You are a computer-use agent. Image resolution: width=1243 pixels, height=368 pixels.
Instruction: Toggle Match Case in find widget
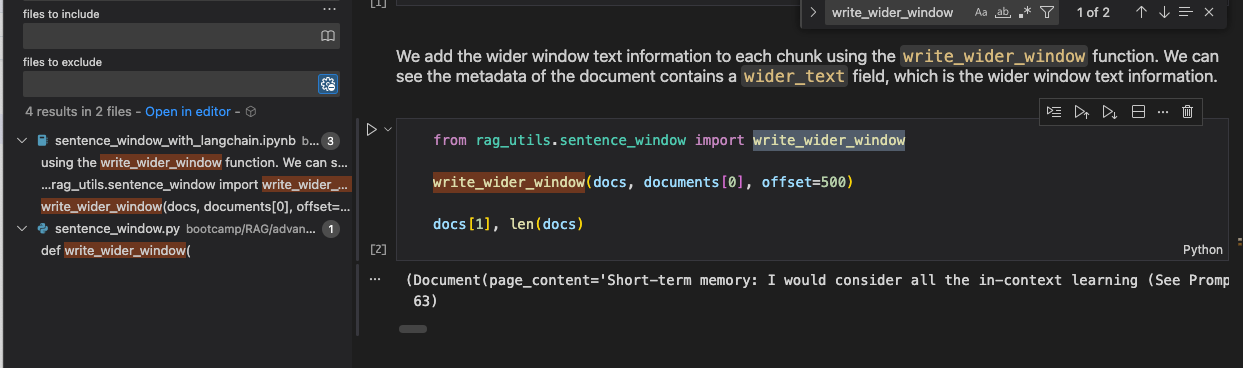(981, 12)
